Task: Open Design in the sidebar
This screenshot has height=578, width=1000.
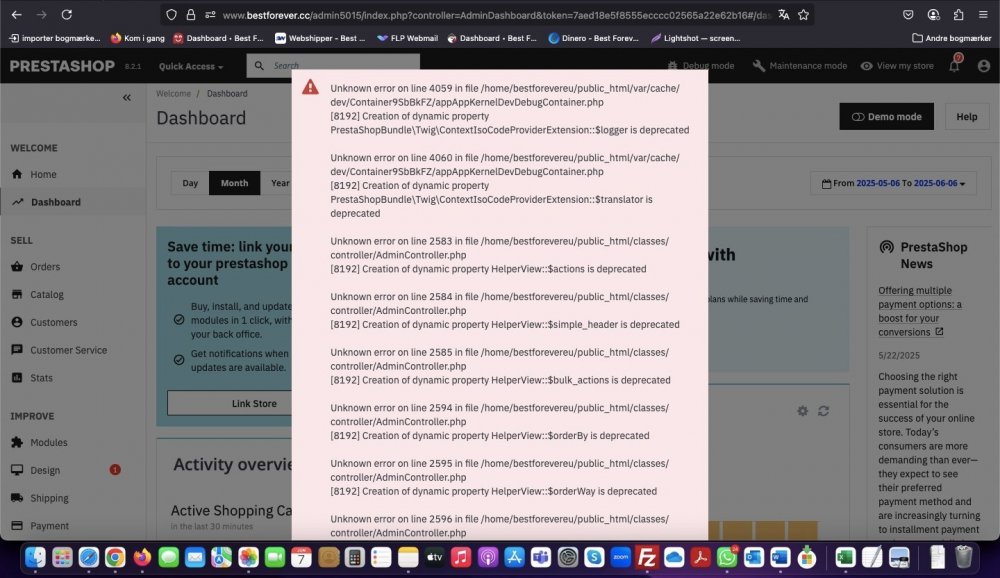Action: (45, 470)
